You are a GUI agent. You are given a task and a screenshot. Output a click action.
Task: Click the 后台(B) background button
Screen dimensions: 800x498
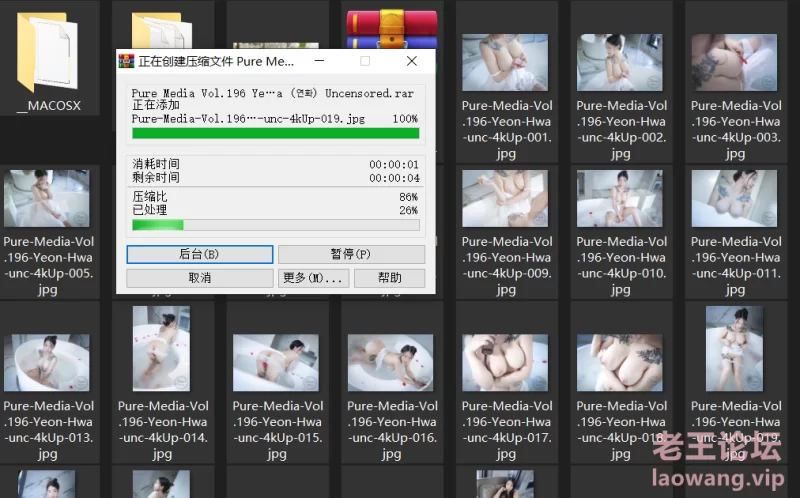pyautogui.click(x=199, y=254)
